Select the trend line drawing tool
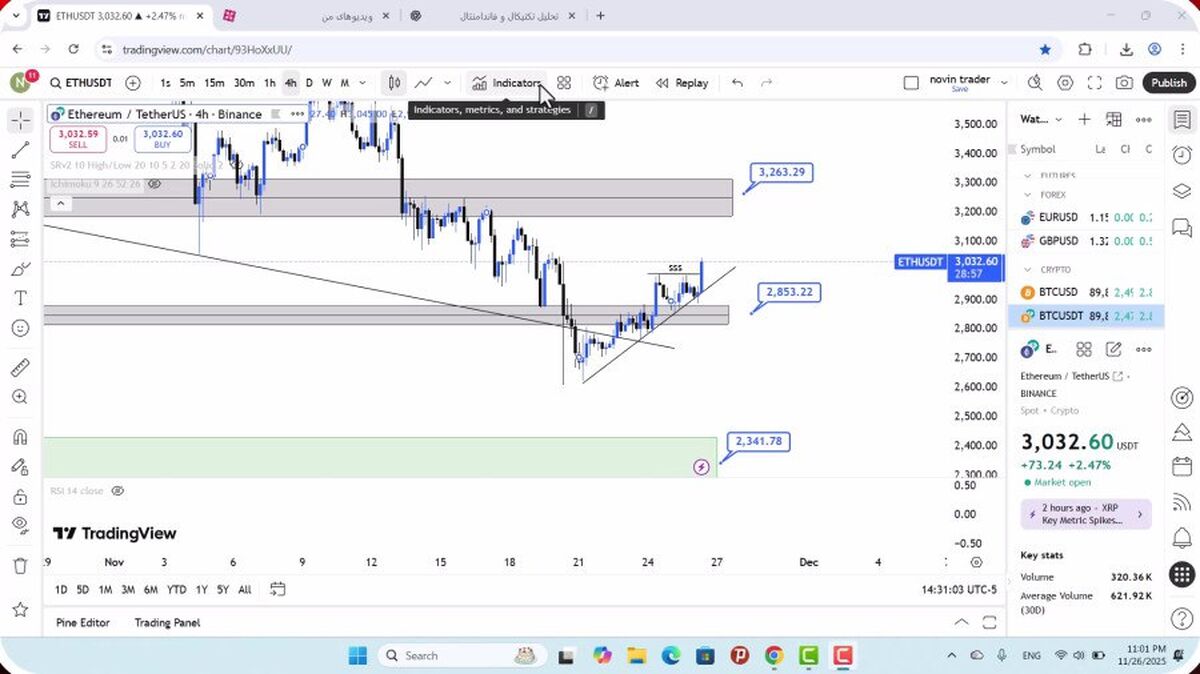The height and width of the screenshot is (674, 1200). [x=20, y=151]
